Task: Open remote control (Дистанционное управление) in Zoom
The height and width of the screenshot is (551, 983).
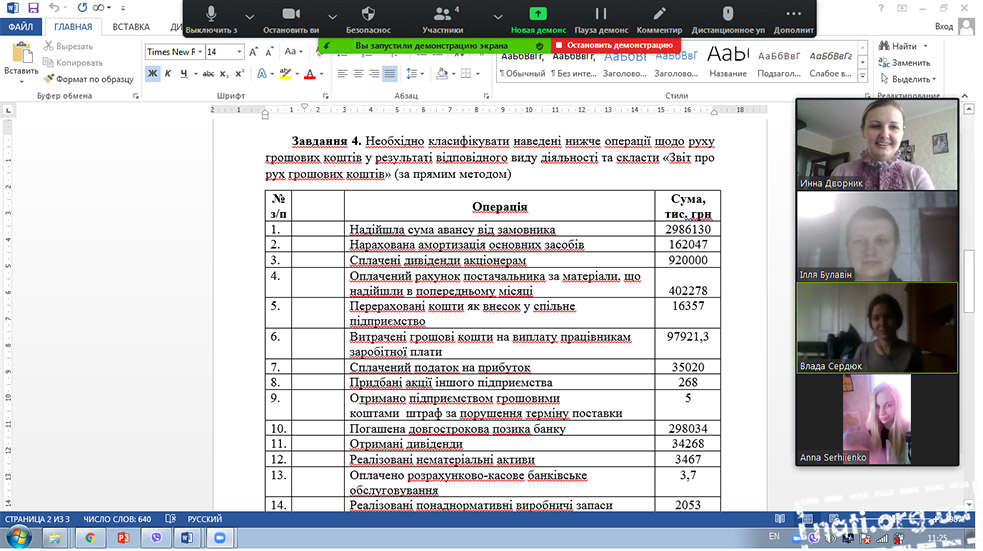Action: [728, 19]
